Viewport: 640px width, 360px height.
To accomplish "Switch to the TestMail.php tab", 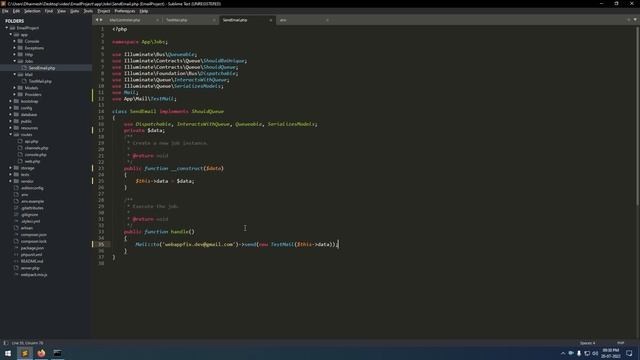I will (177, 20).
